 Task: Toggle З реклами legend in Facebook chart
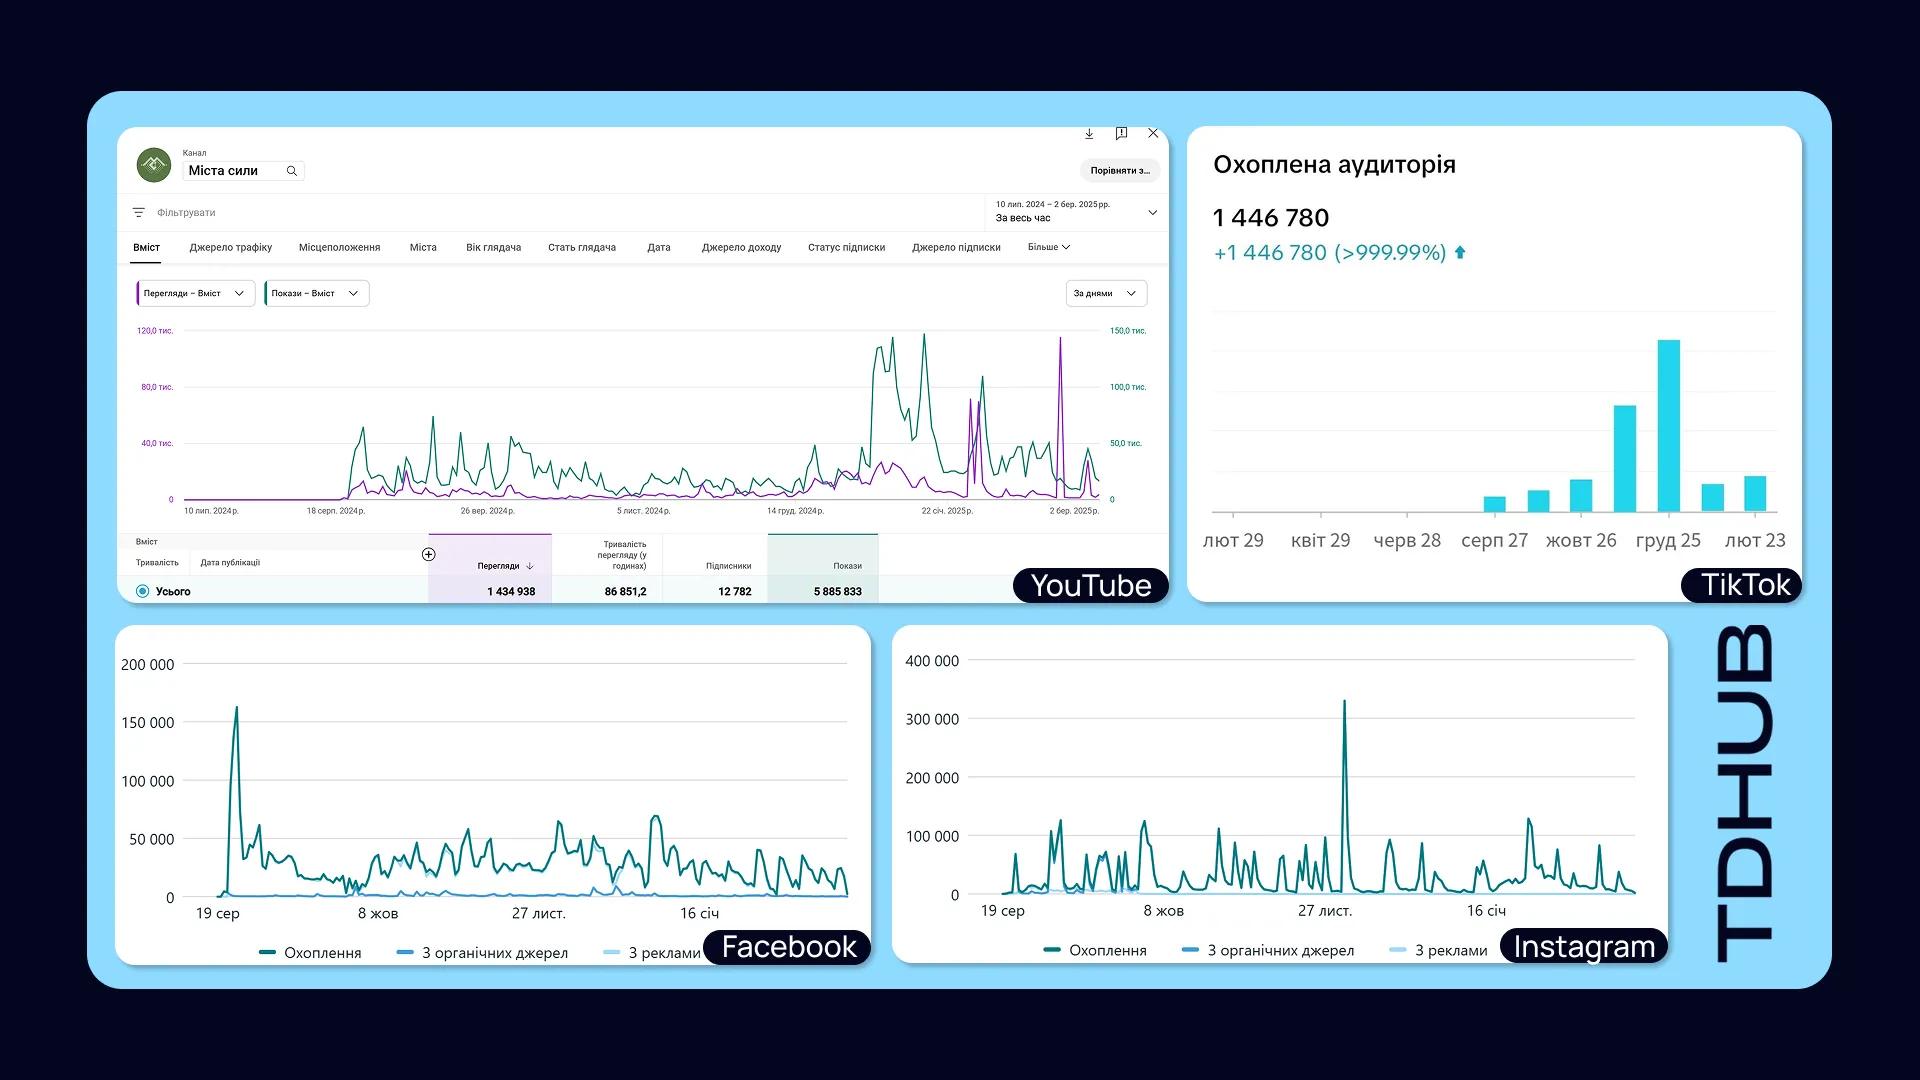pyautogui.click(x=652, y=953)
